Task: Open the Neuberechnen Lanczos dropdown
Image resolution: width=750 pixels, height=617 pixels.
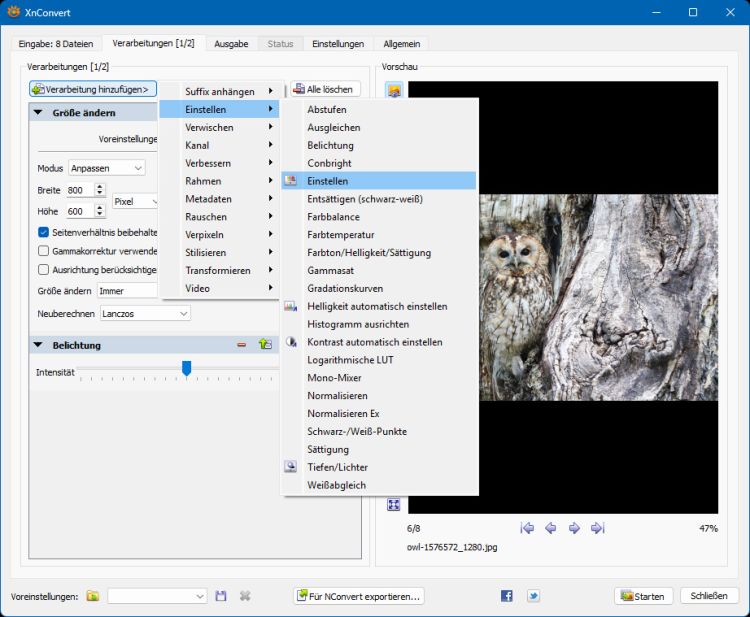Action: click(145, 314)
